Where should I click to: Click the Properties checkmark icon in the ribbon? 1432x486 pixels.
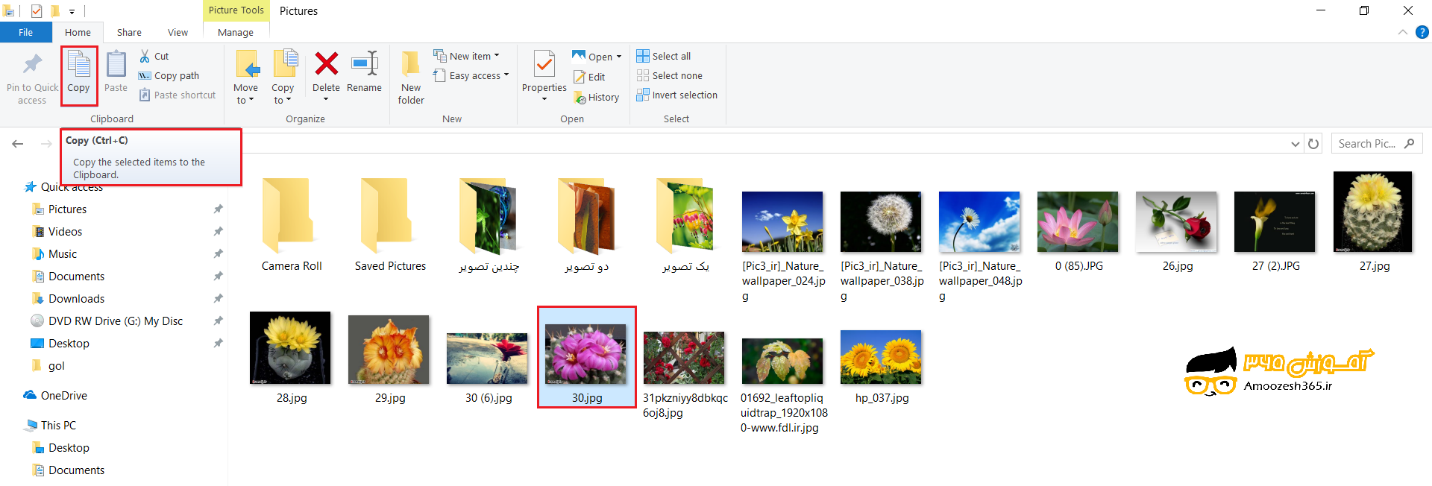[x=544, y=64]
